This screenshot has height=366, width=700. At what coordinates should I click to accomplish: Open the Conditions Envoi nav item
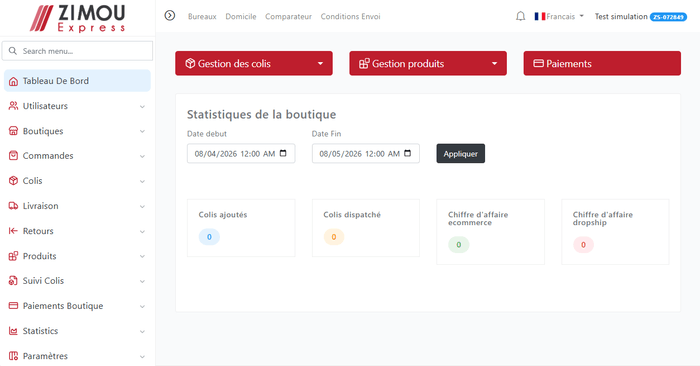[350, 17]
